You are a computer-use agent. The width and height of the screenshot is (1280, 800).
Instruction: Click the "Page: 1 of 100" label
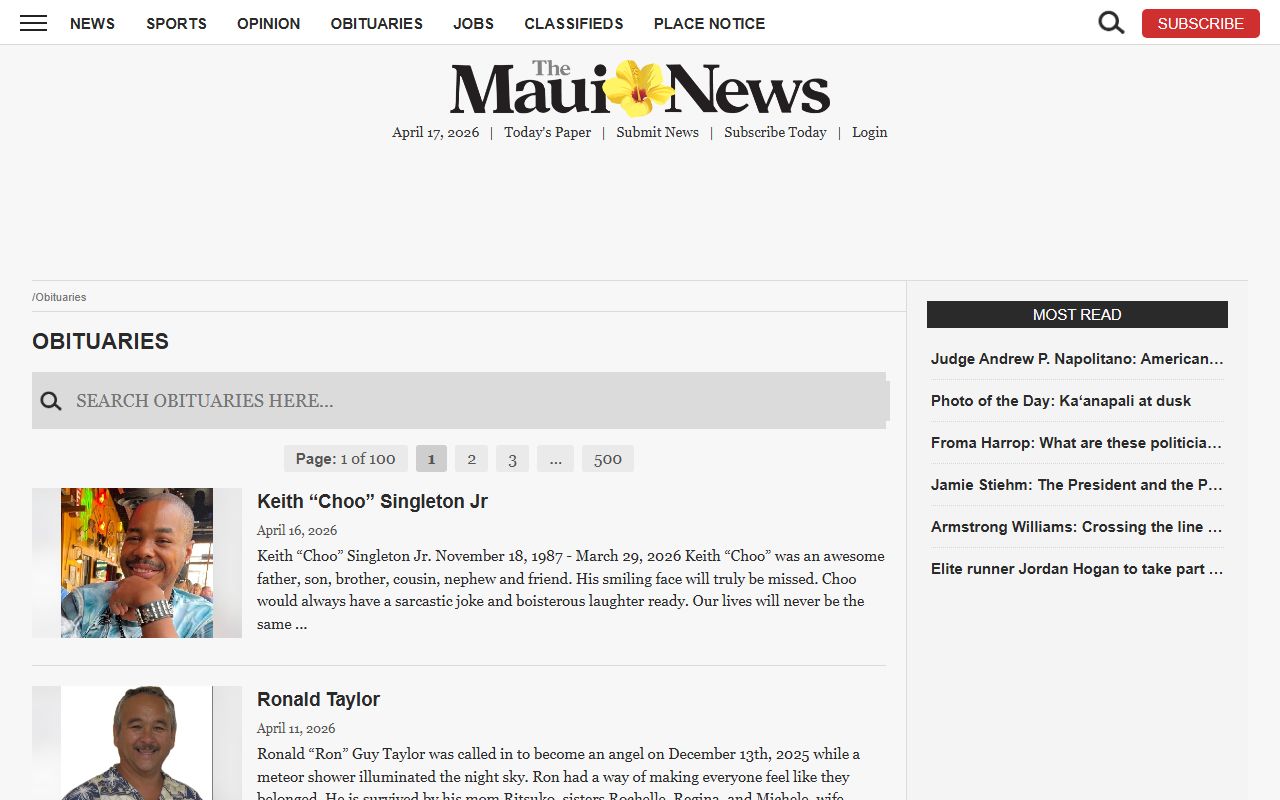[346, 459]
